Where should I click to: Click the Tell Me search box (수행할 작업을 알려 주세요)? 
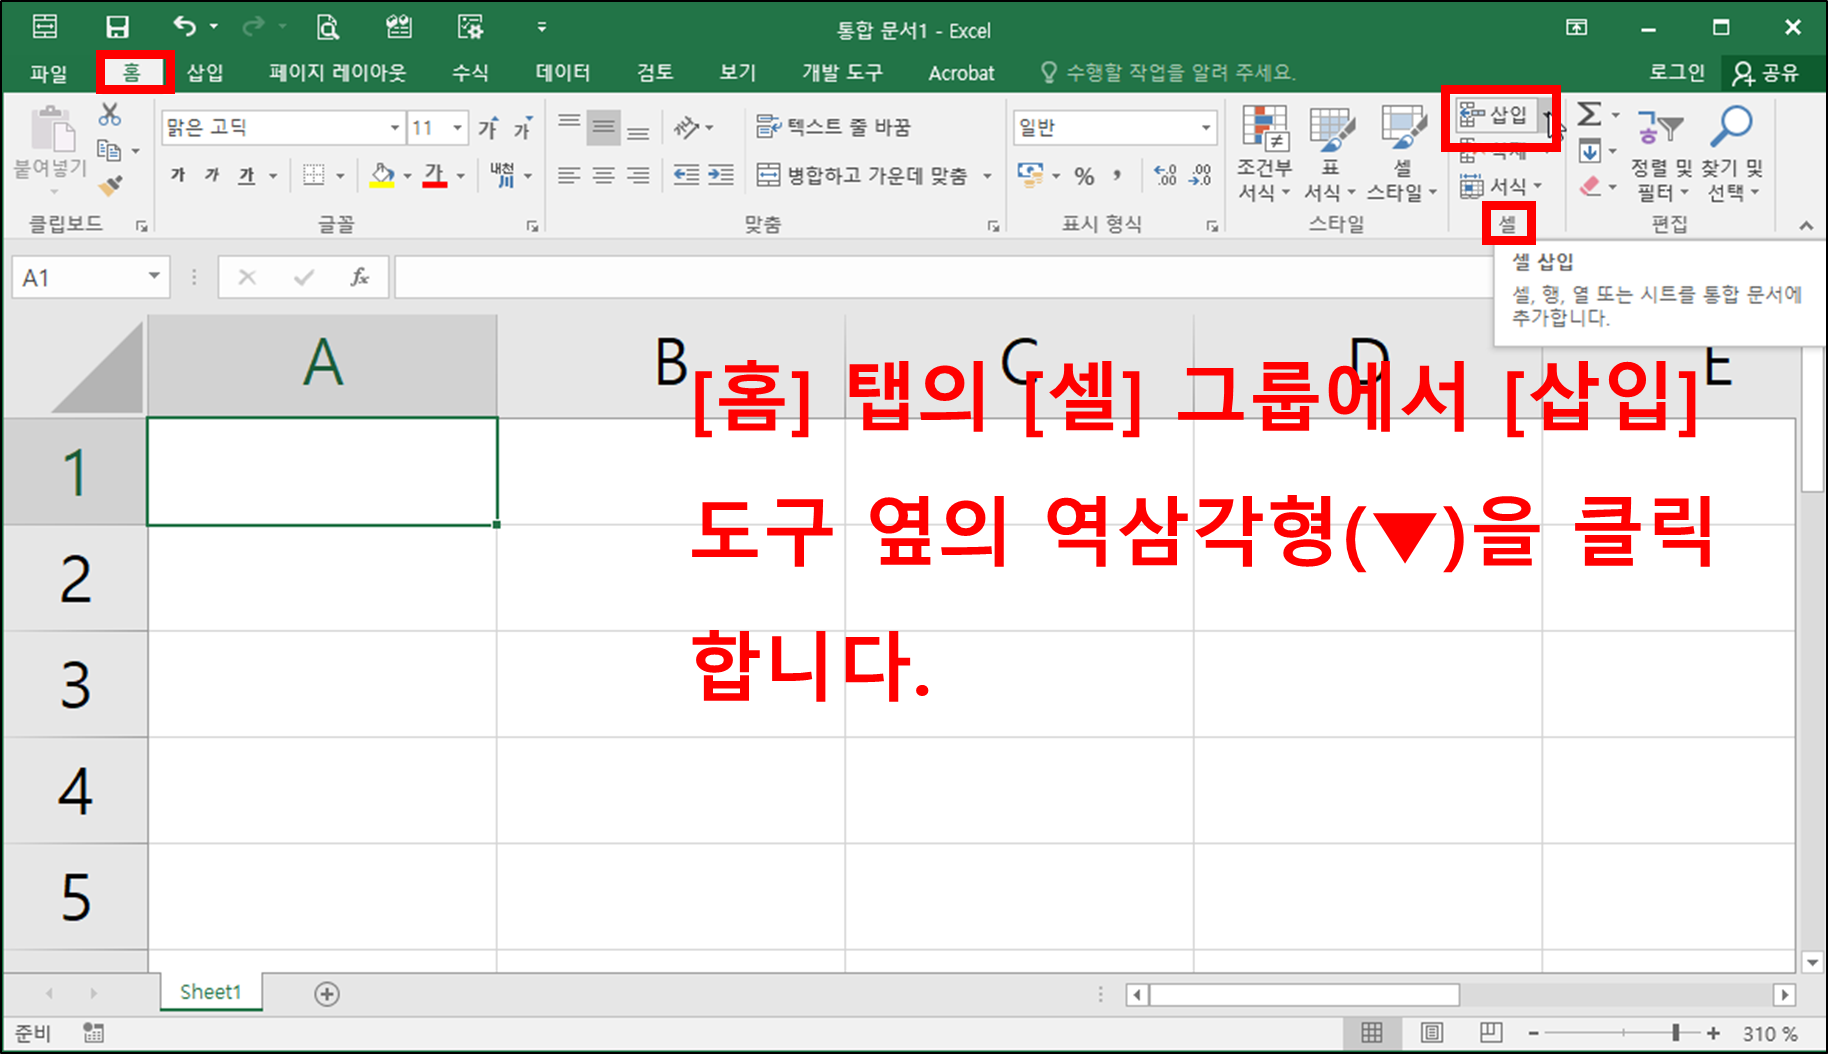[x=1168, y=72]
